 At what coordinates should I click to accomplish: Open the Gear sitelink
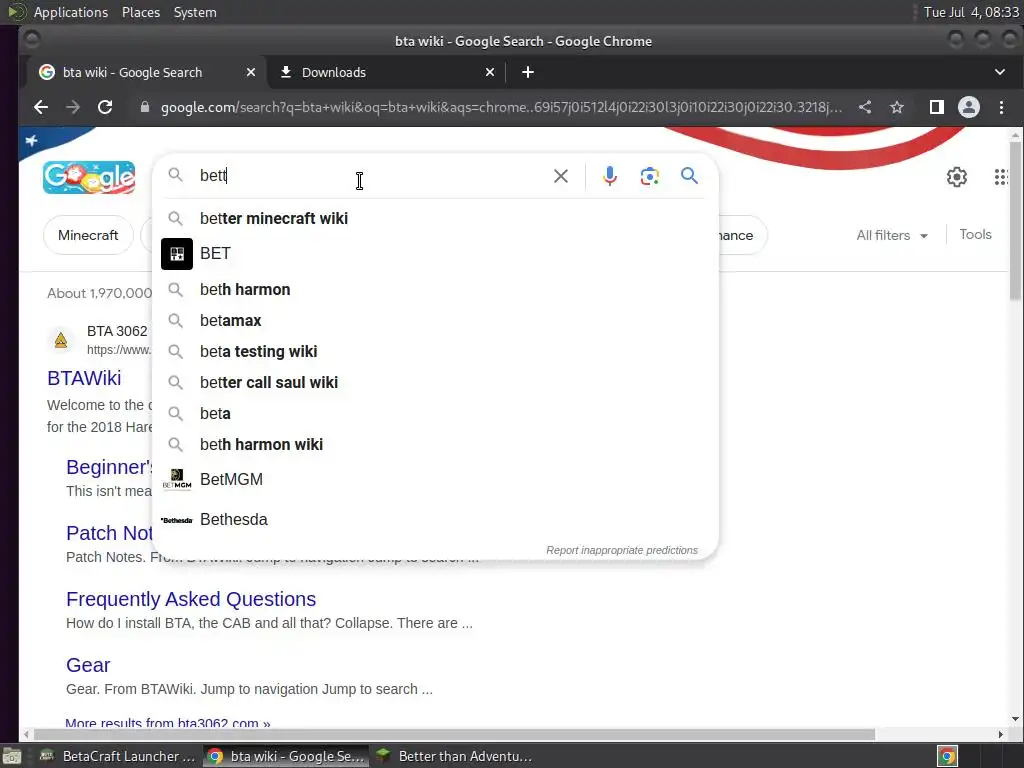[88, 665]
